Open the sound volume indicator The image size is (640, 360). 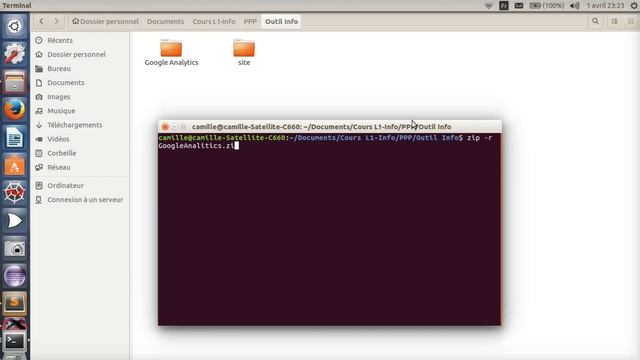tap(575, 6)
